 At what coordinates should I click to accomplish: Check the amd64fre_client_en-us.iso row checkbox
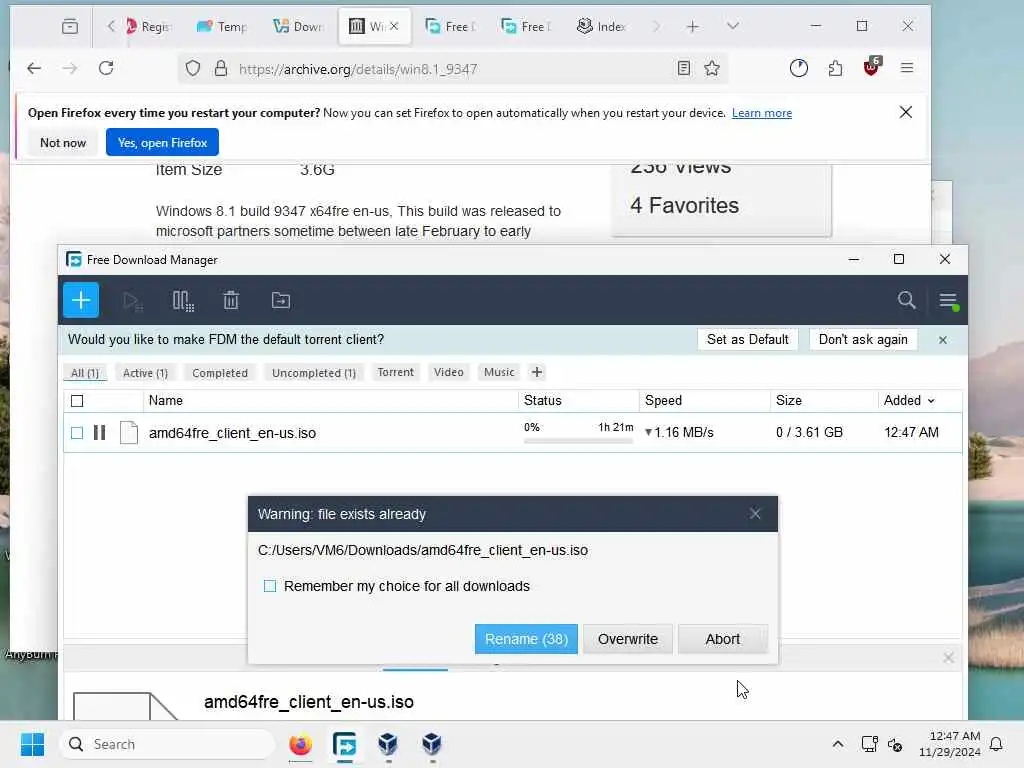pos(77,432)
